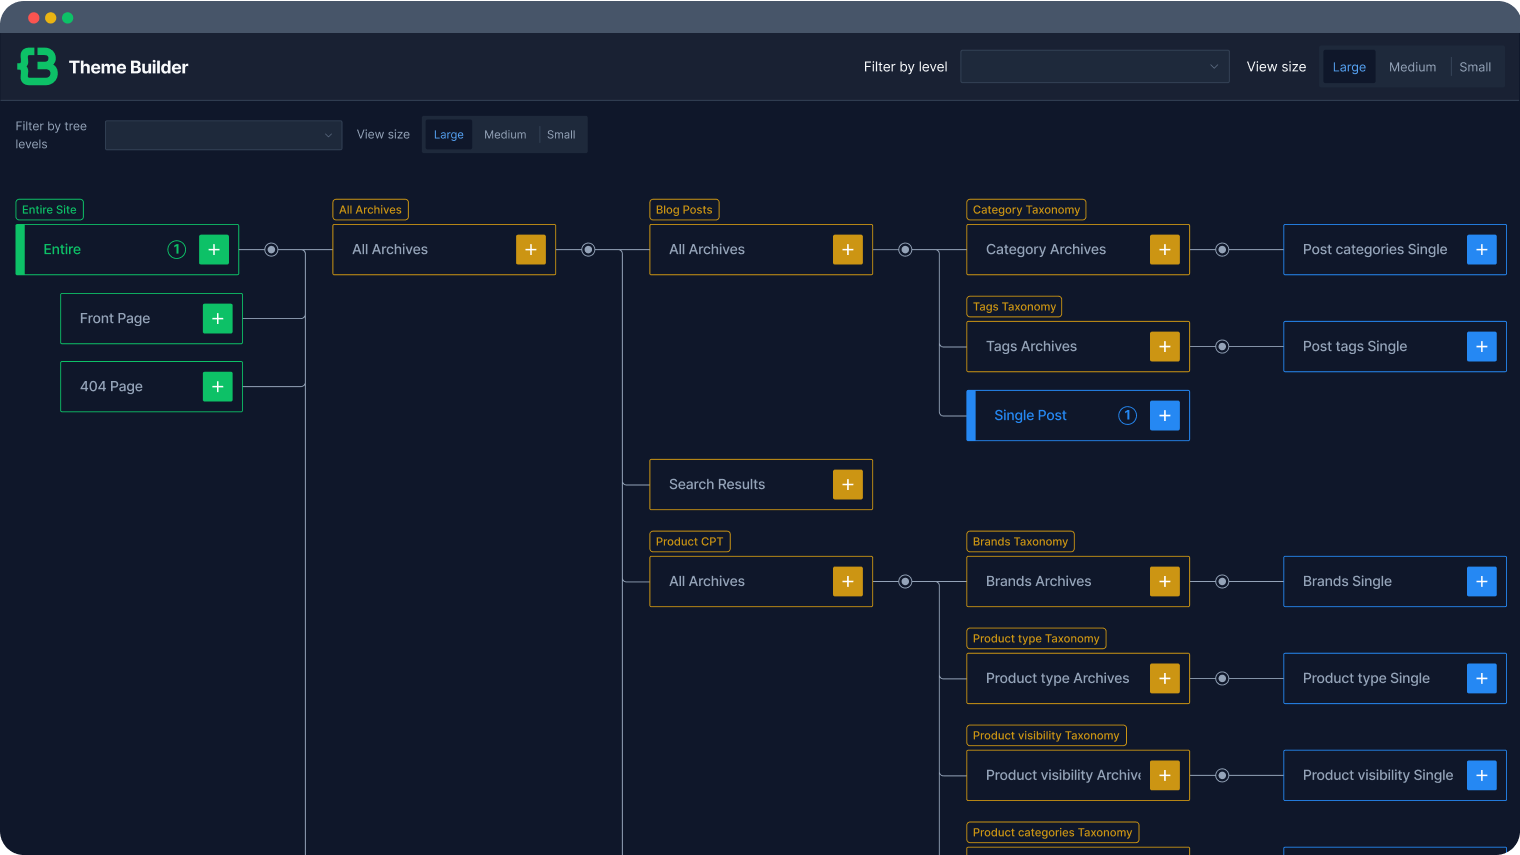Select Small in secondary toolbar view size
The width and height of the screenshot is (1520, 855).
click(561, 135)
